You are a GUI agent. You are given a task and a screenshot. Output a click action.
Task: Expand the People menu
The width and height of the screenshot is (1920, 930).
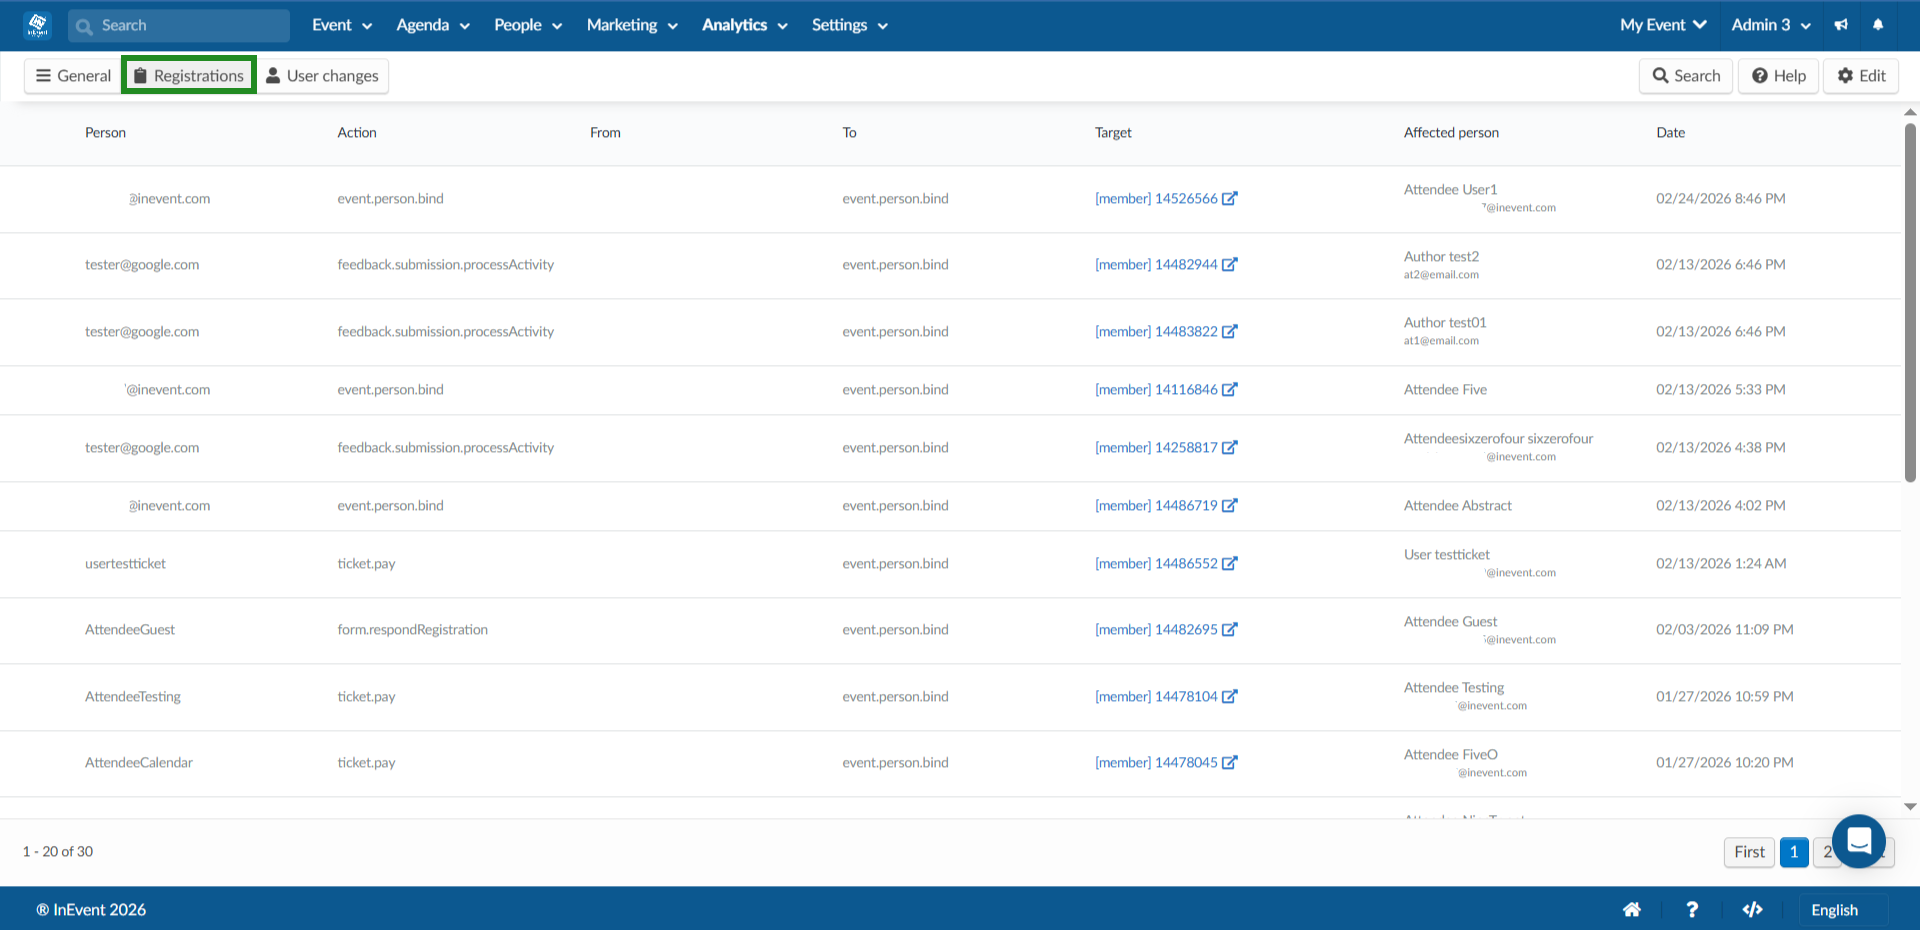coord(528,25)
